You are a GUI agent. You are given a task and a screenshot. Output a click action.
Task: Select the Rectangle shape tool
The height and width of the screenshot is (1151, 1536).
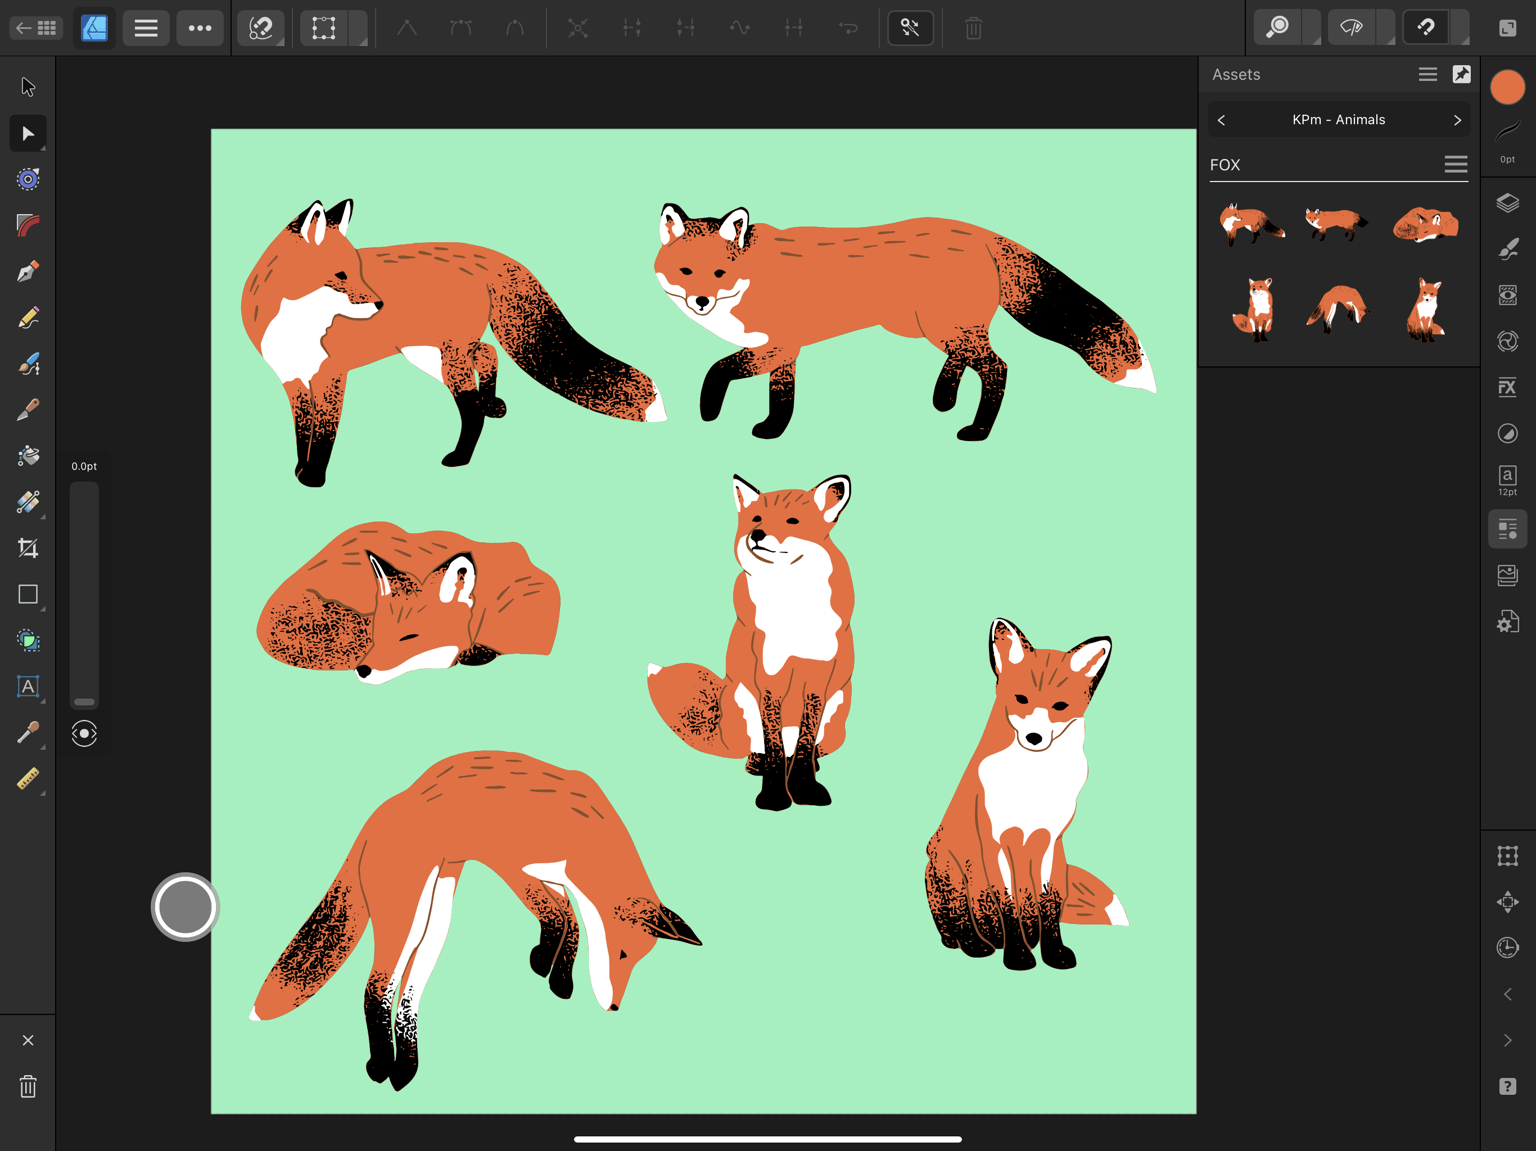tap(28, 594)
